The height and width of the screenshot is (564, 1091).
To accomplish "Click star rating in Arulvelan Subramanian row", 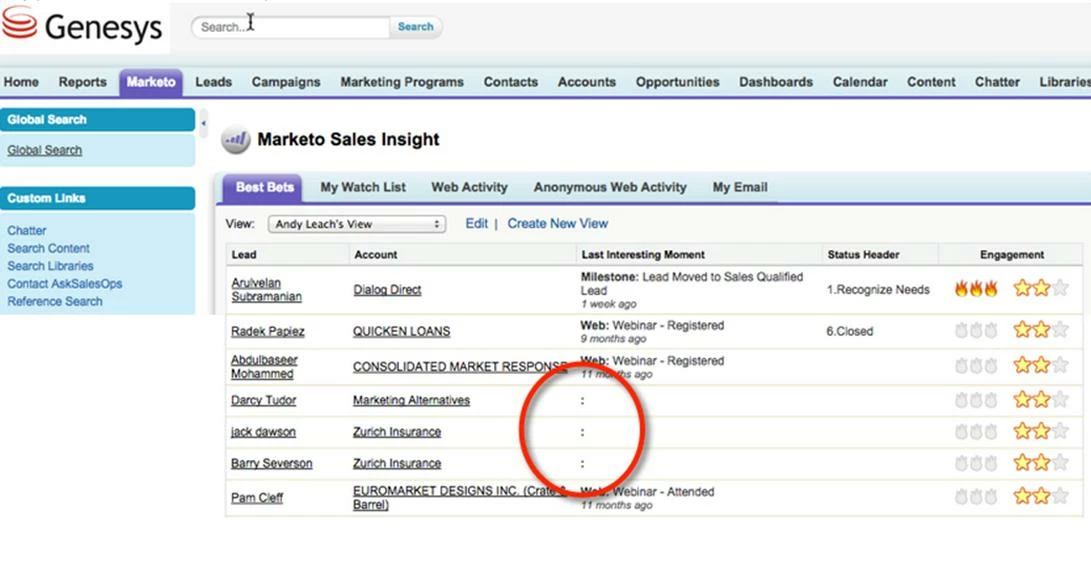I will (x=1041, y=289).
